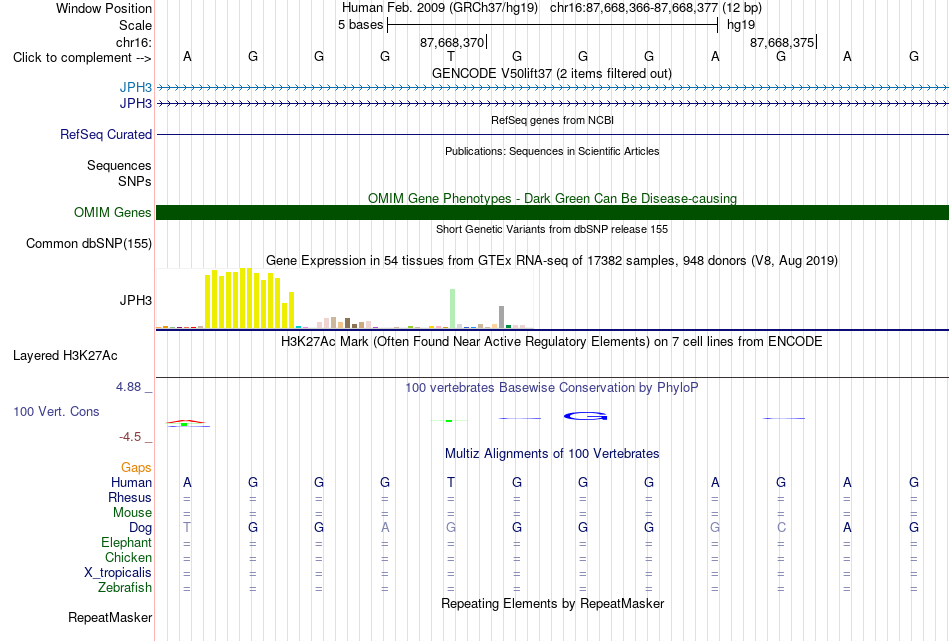Select the Elephant species row label

click(x=127, y=542)
